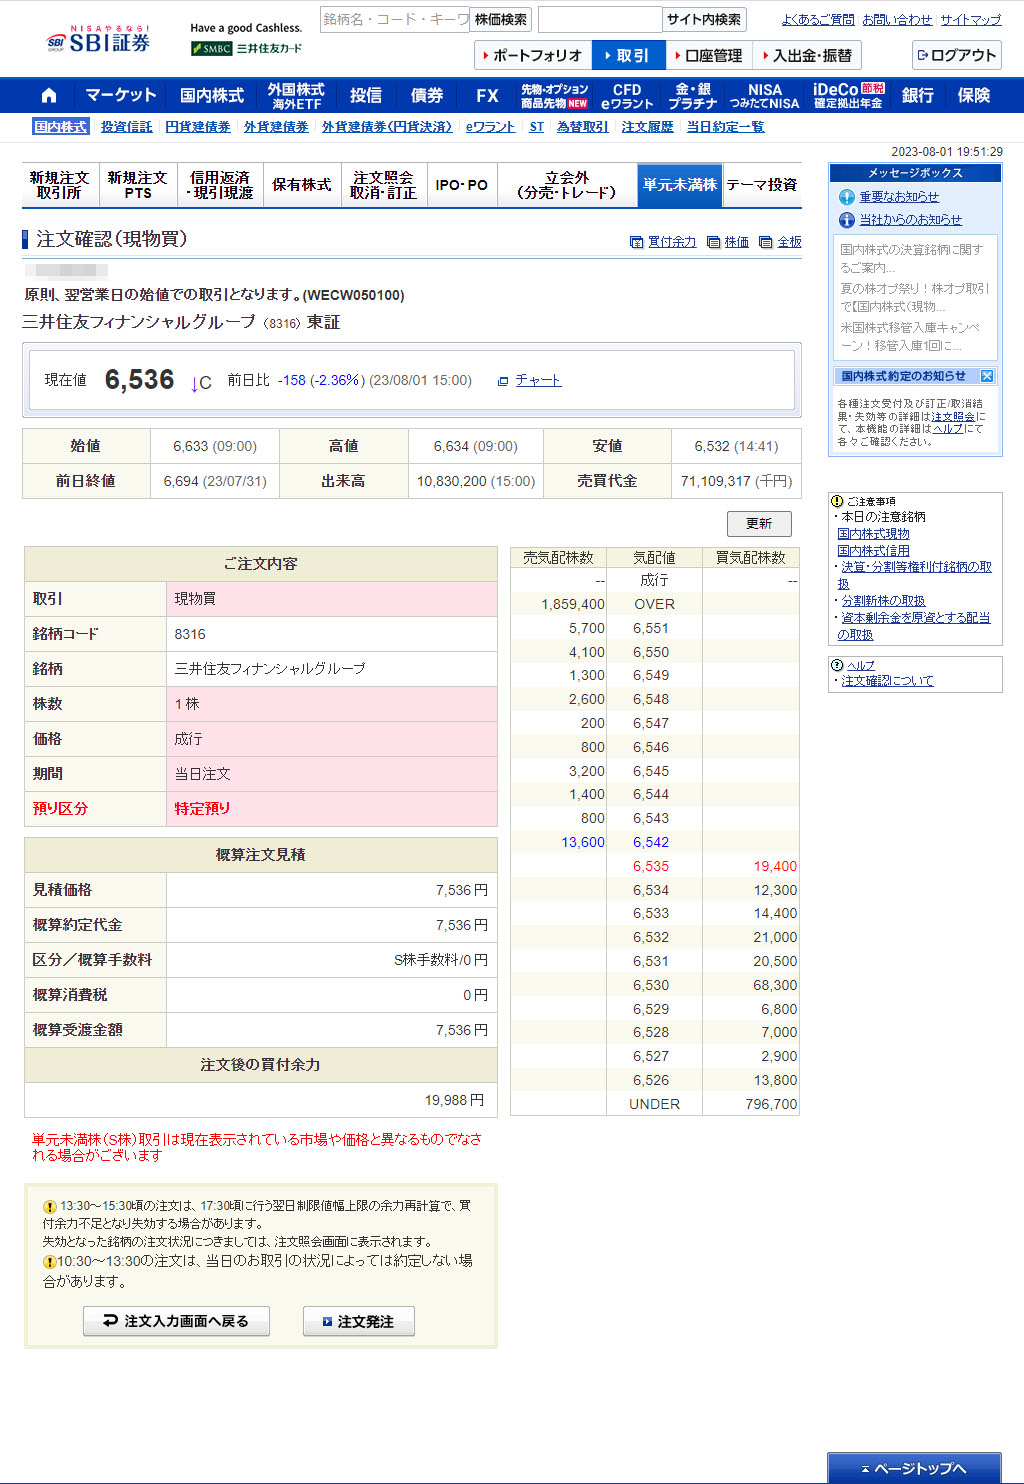Image resolution: width=1024 pixels, height=1484 pixels.
Task: Open the チャート link with its icon
Action: tap(530, 381)
